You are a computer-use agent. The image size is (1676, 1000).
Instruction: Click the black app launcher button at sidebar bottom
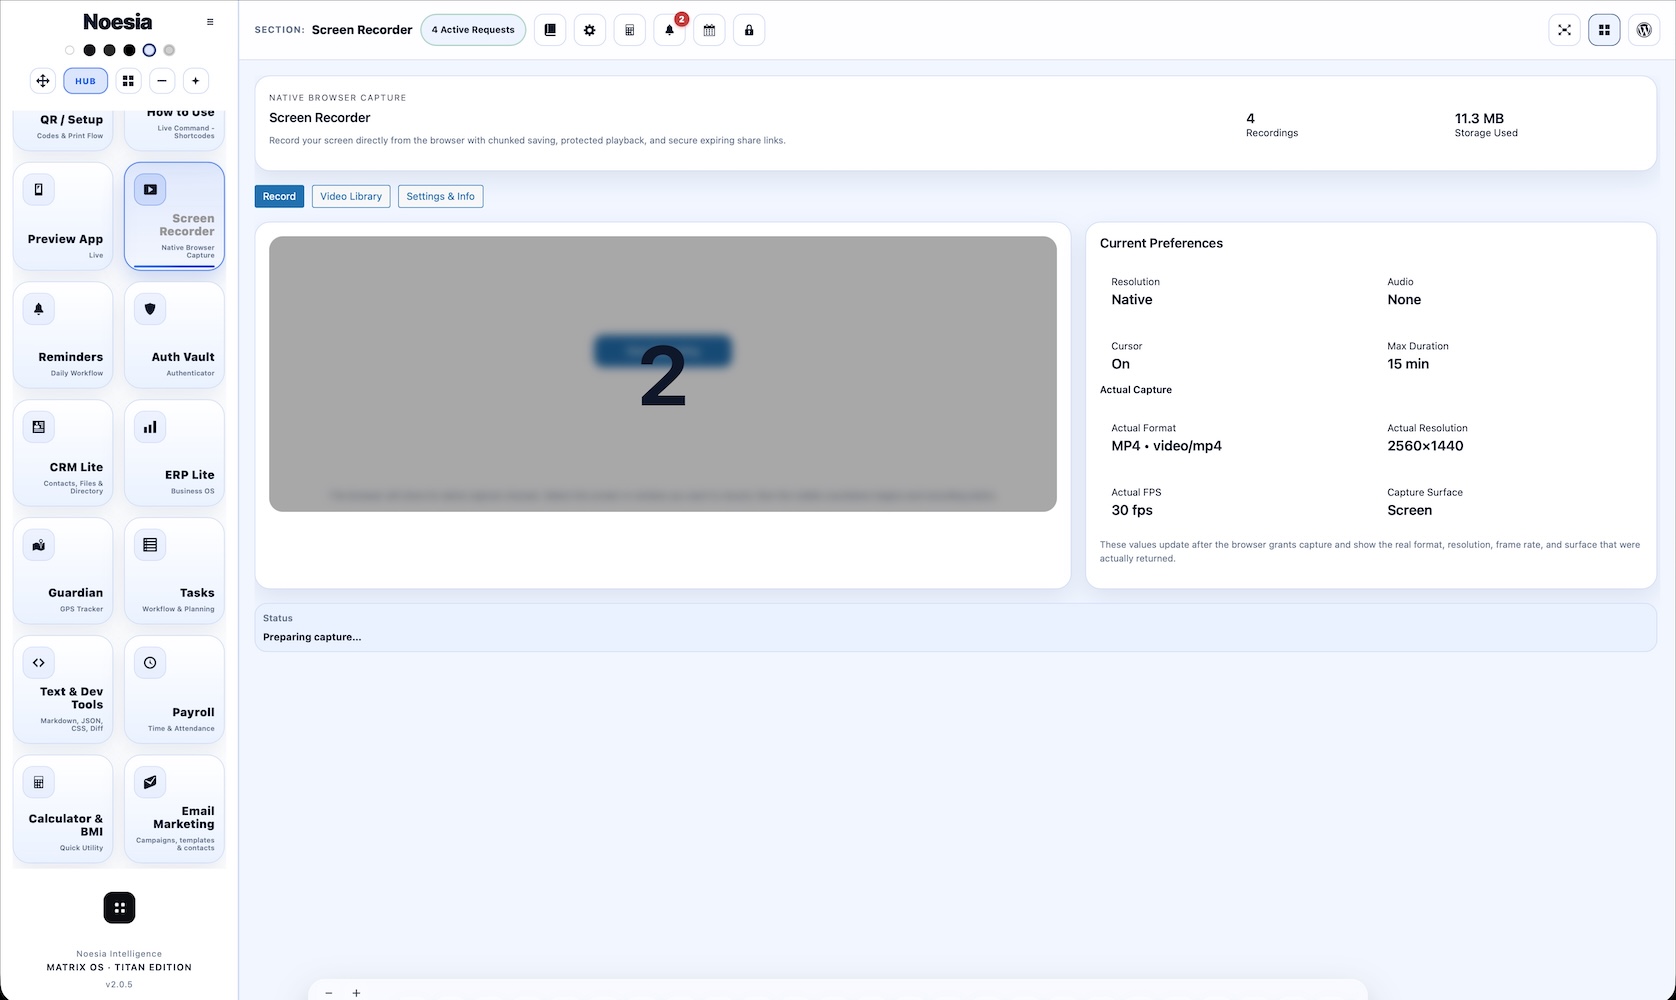119,908
